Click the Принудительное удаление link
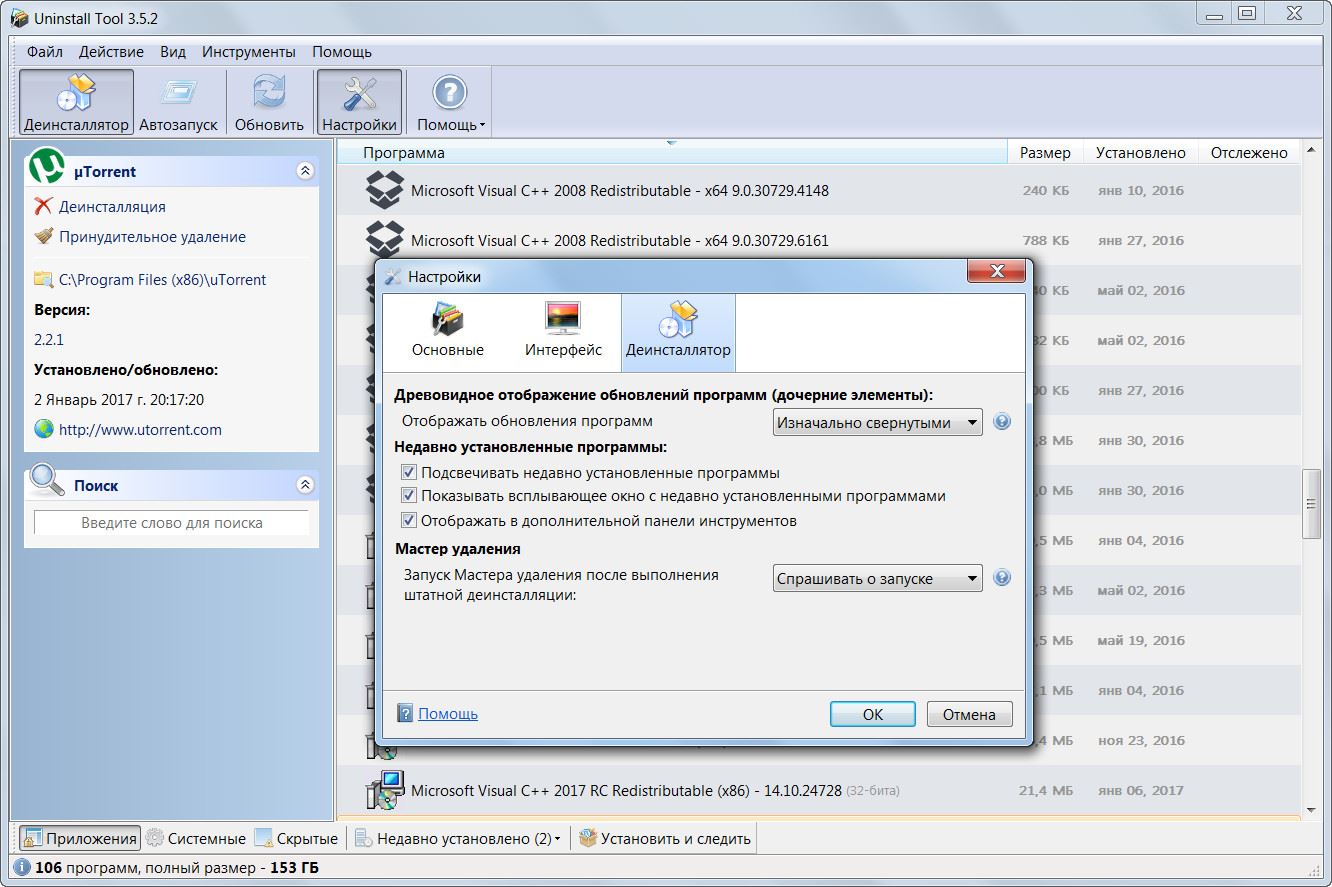1332x887 pixels. coord(152,237)
